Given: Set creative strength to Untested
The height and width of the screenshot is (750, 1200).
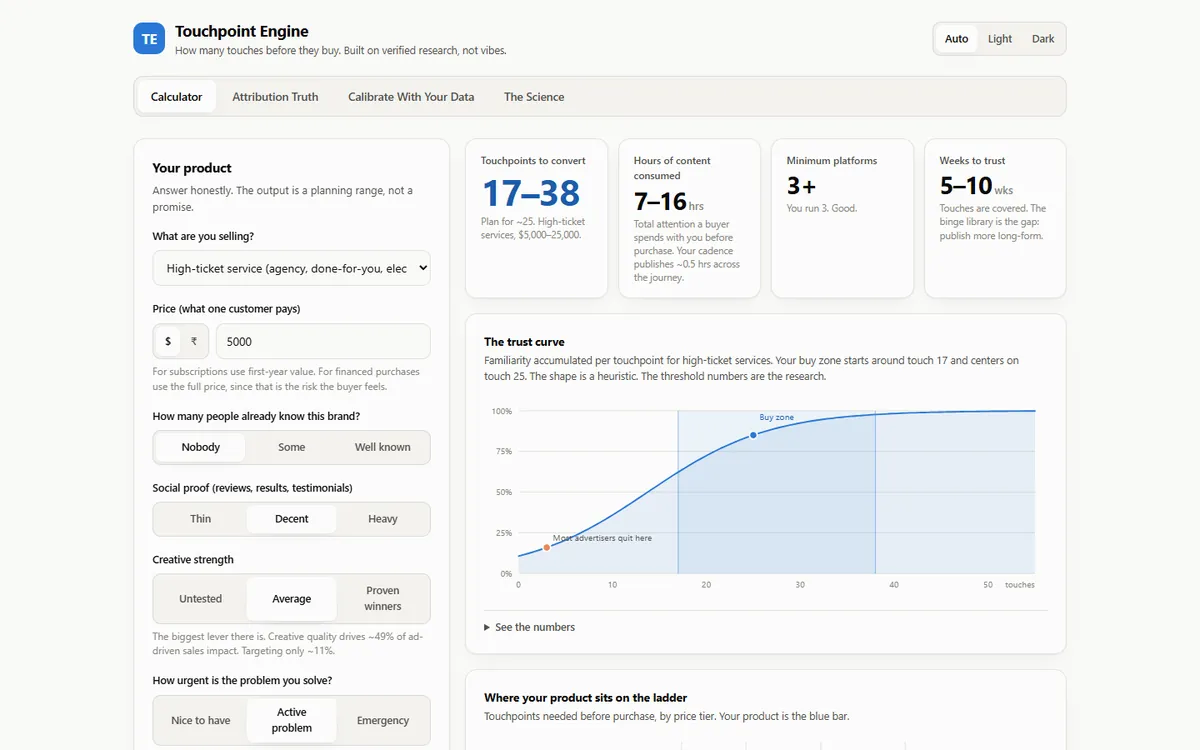Looking at the screenshot, I should (x=201, y=599).
